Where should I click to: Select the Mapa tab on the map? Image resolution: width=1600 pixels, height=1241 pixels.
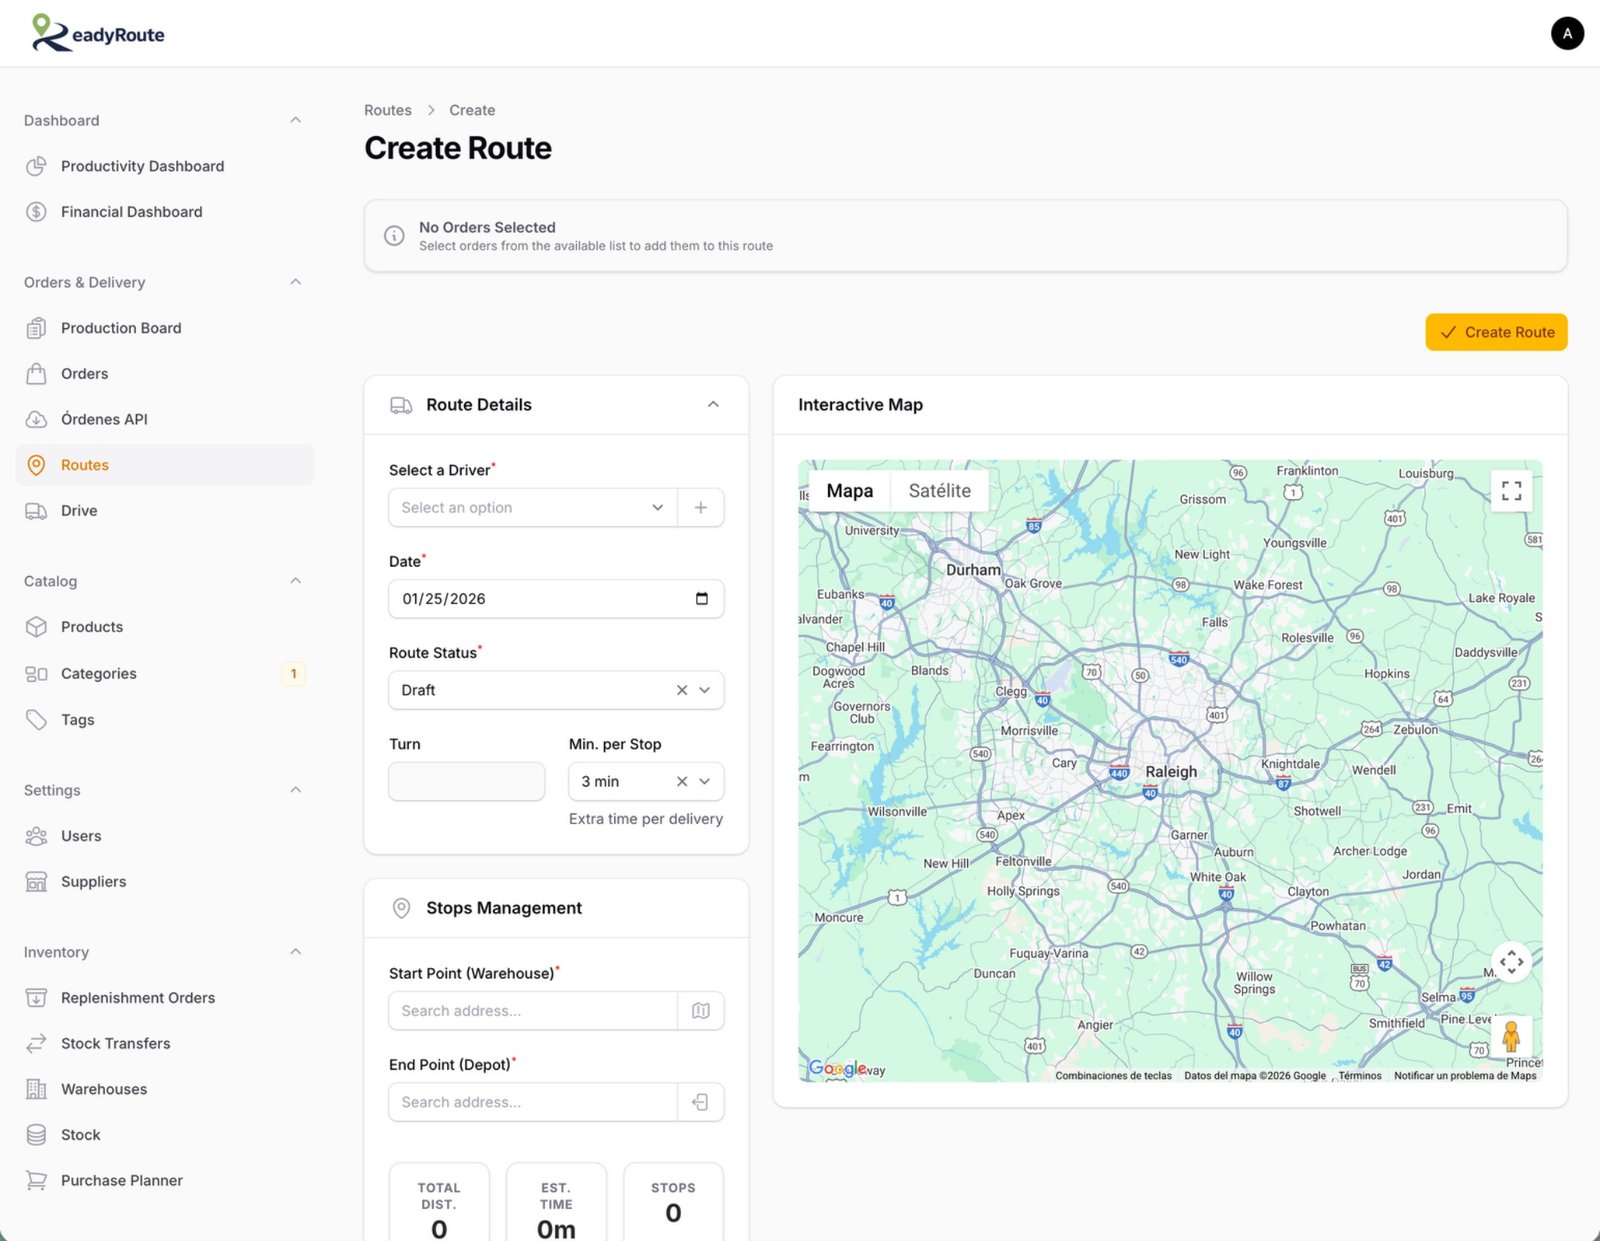point(848,490)
